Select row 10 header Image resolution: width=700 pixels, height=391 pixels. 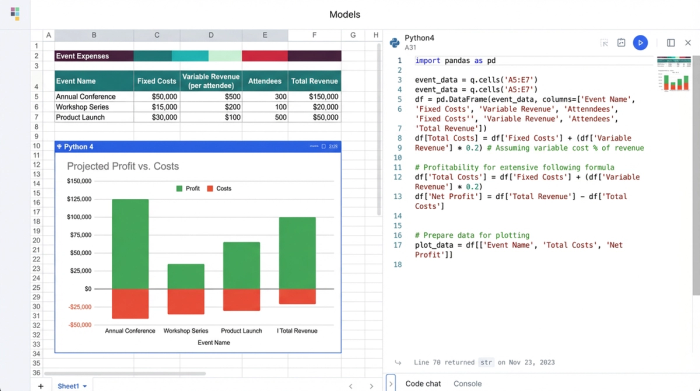(37, 146)
